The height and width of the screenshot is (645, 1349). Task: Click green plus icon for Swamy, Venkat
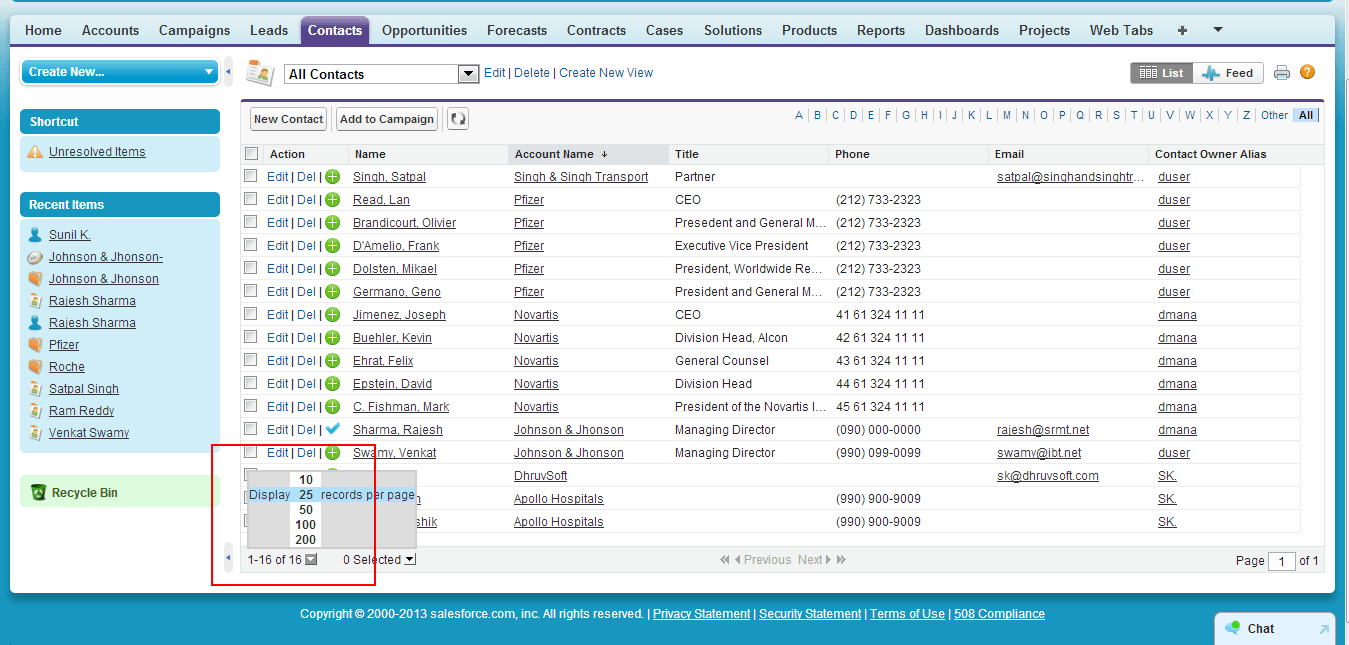click(333, 453)
